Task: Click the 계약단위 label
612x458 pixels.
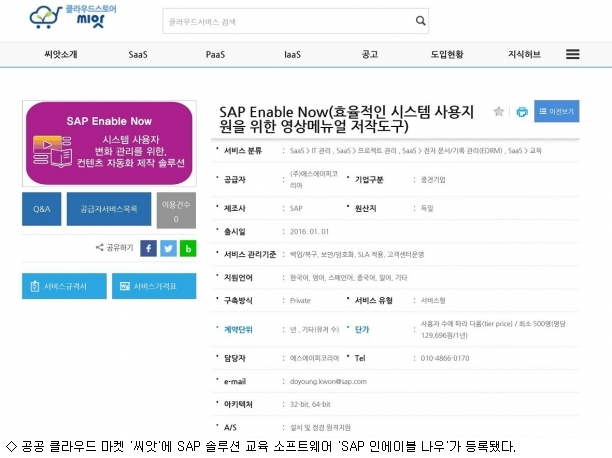Action: pyautogui.click(x=238, y=330)
